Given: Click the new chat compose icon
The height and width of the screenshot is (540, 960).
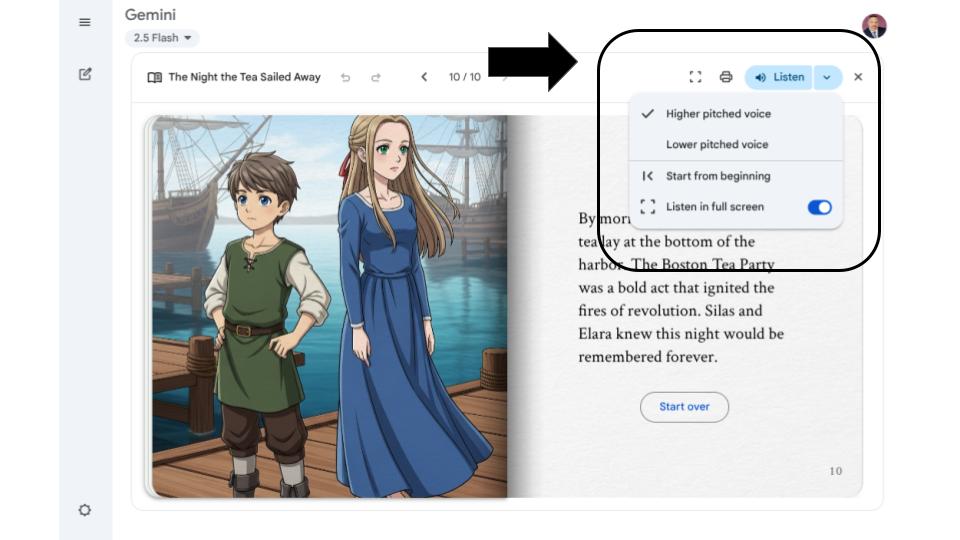Looking at the screenshot, I should pyautogui.click(x=85, y=74).
